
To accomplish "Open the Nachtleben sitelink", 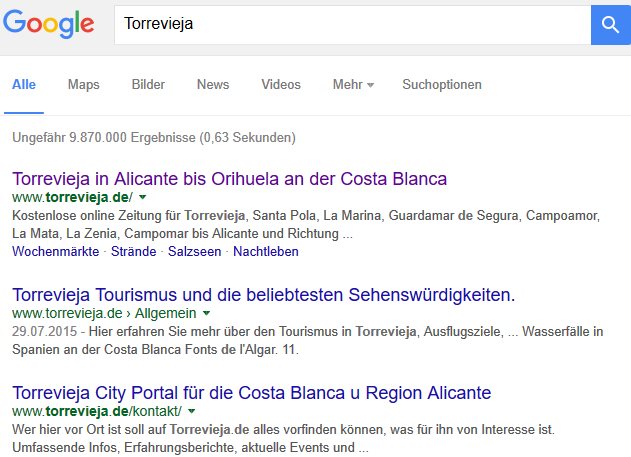I will pyautogui.click(x=266, y=251).
